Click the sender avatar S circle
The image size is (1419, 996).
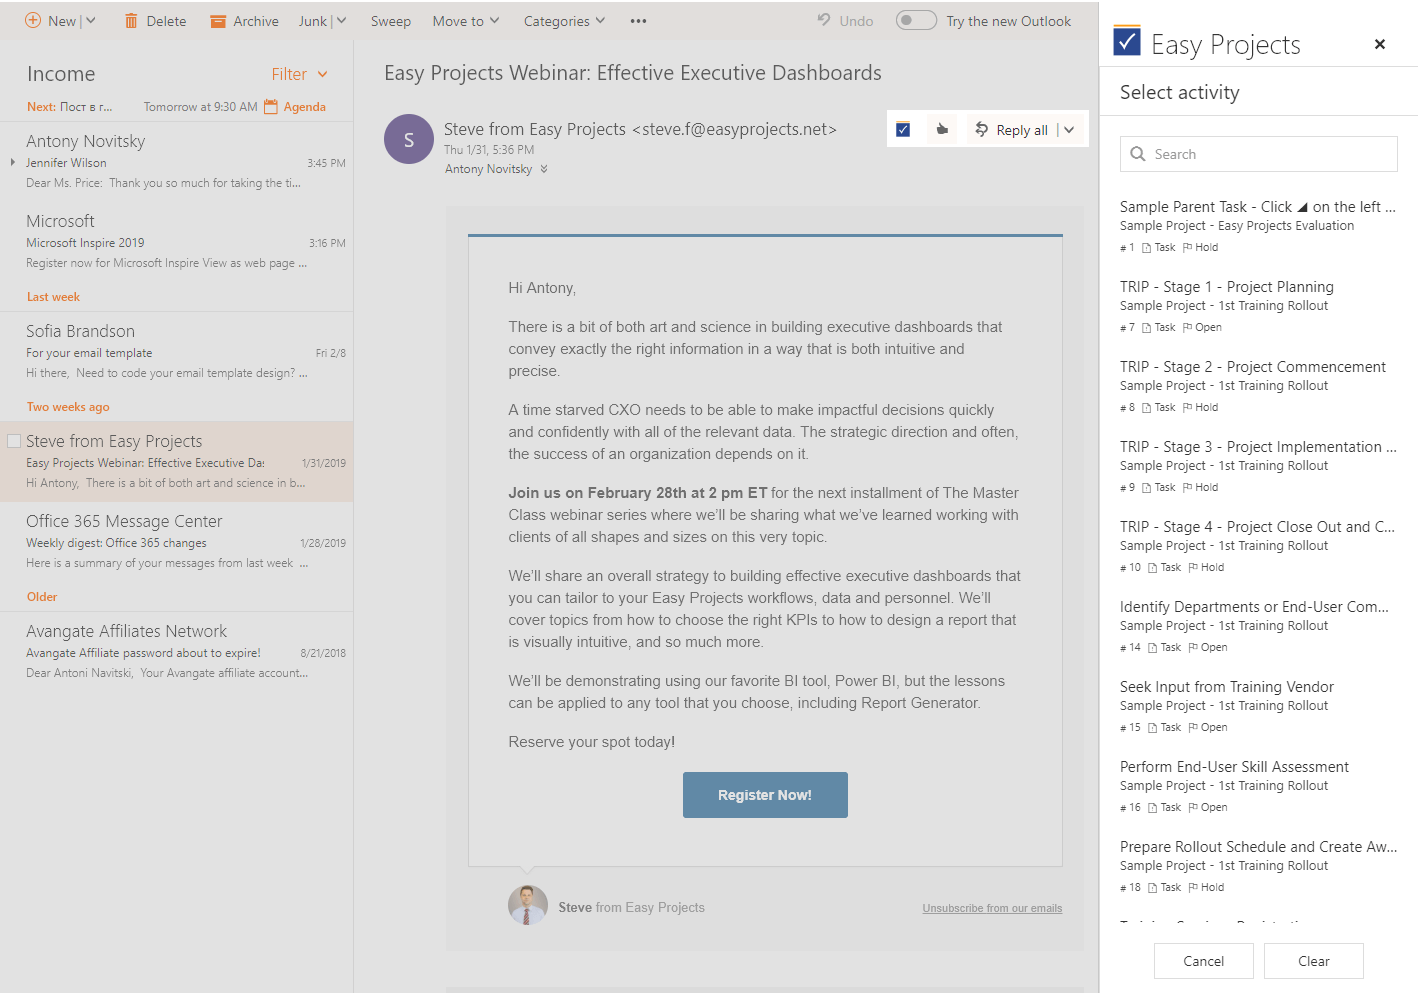[x=409, y=139]
